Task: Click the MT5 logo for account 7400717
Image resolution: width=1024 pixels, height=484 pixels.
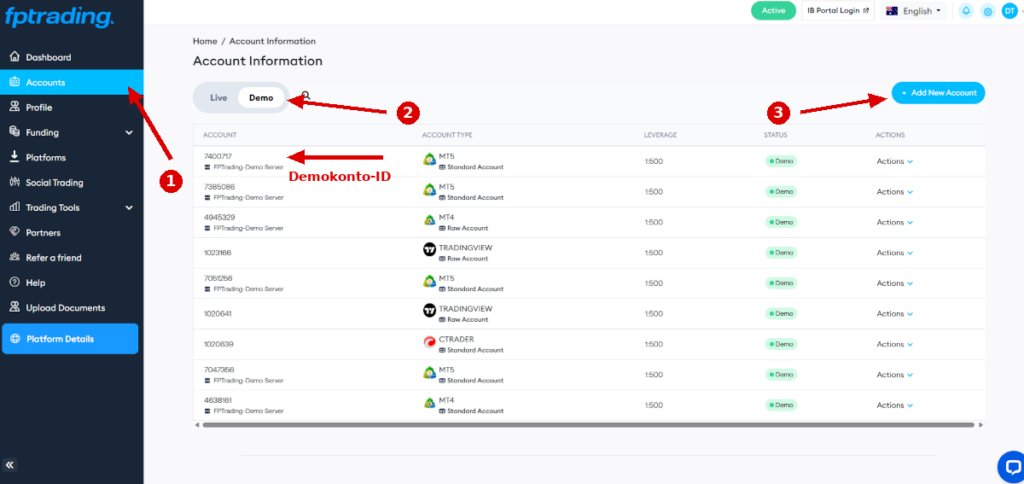Action: (x=429, y=159)
